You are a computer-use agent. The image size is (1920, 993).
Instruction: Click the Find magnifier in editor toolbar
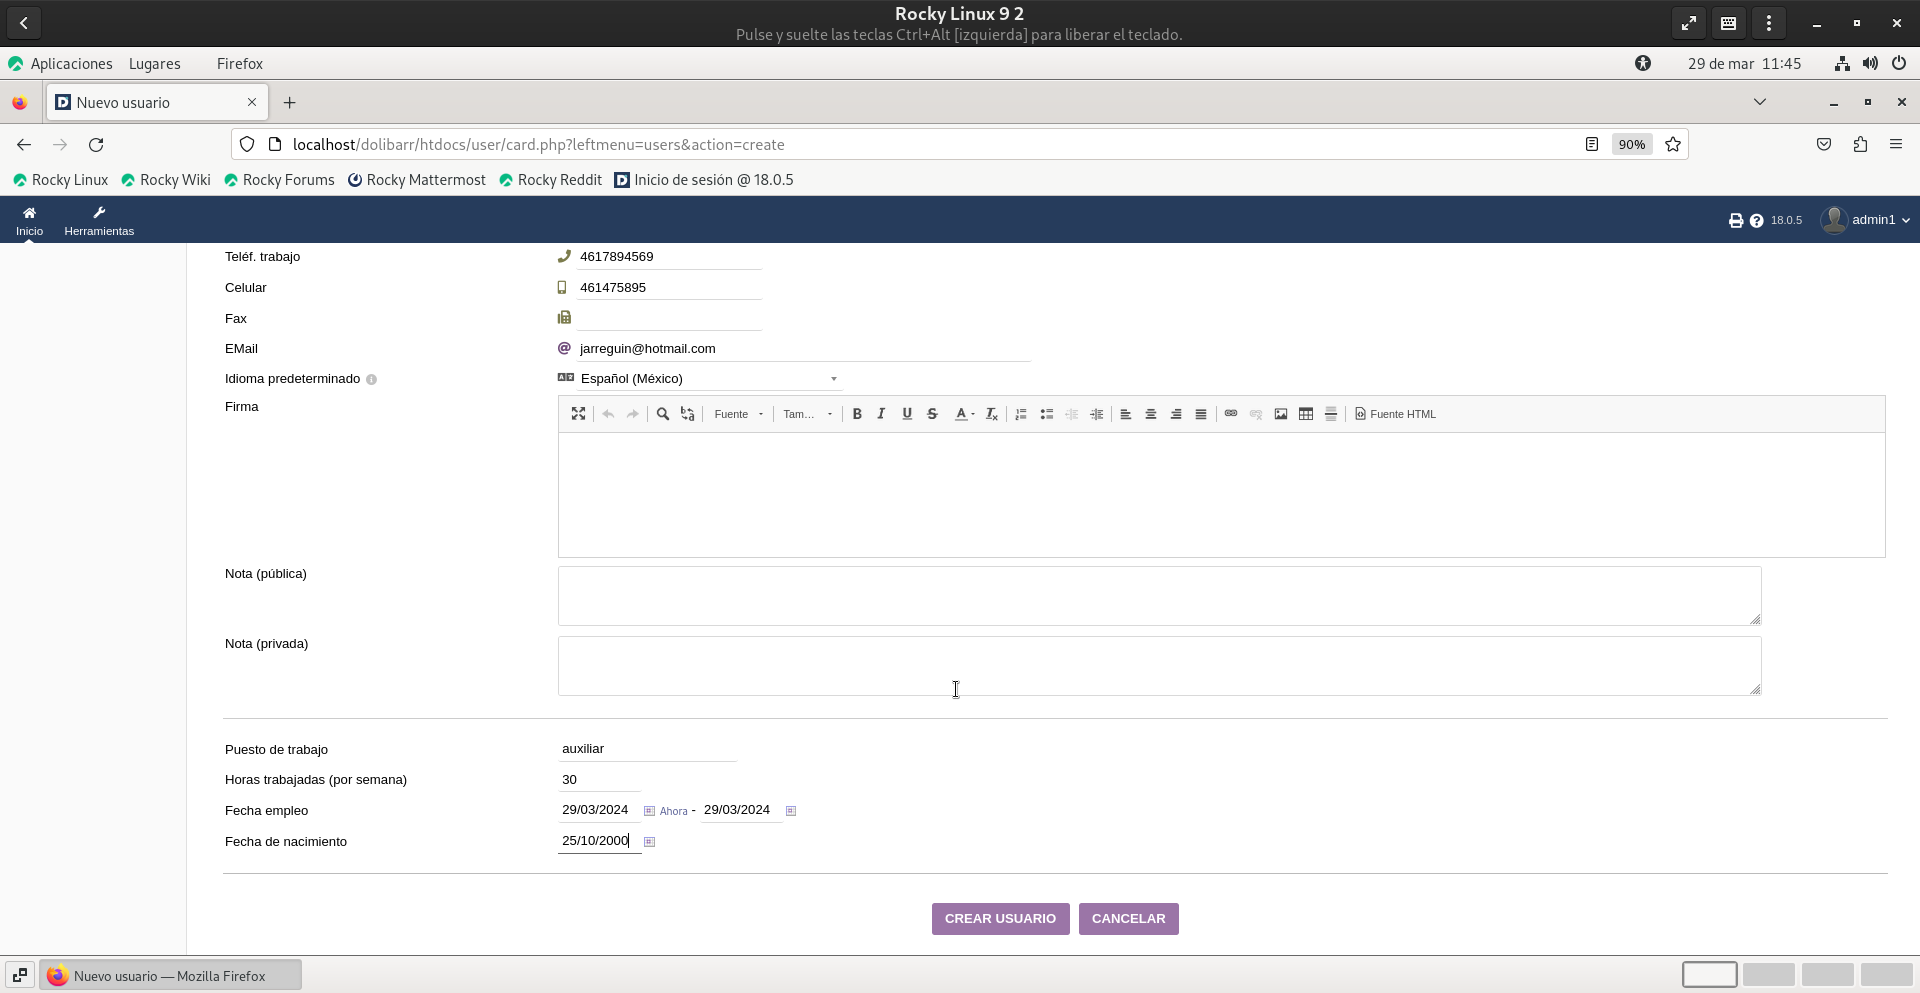[662, 414]
